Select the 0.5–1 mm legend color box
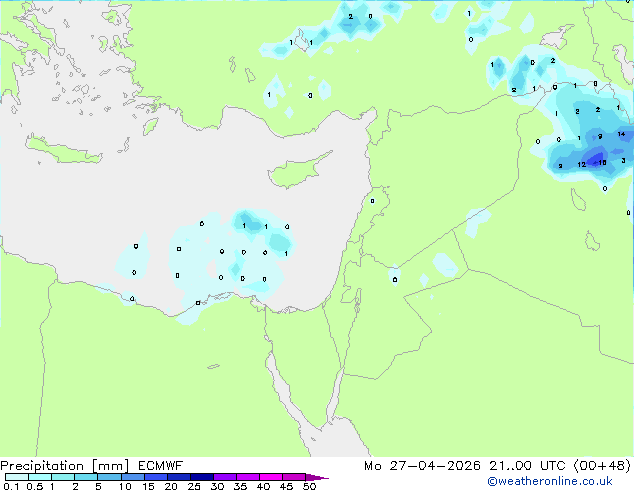This screenshot has width=634, height=490. point(40,477)
